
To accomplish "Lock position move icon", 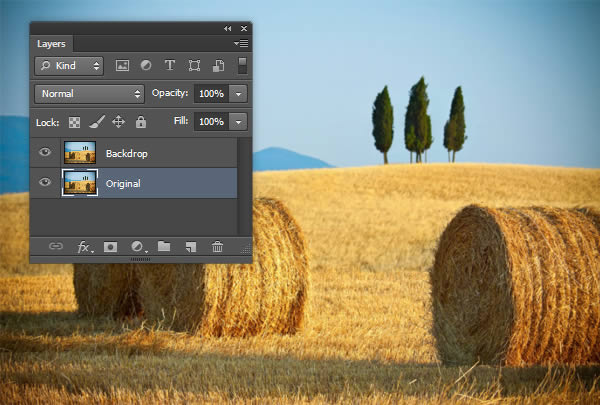I will (118, 122).
